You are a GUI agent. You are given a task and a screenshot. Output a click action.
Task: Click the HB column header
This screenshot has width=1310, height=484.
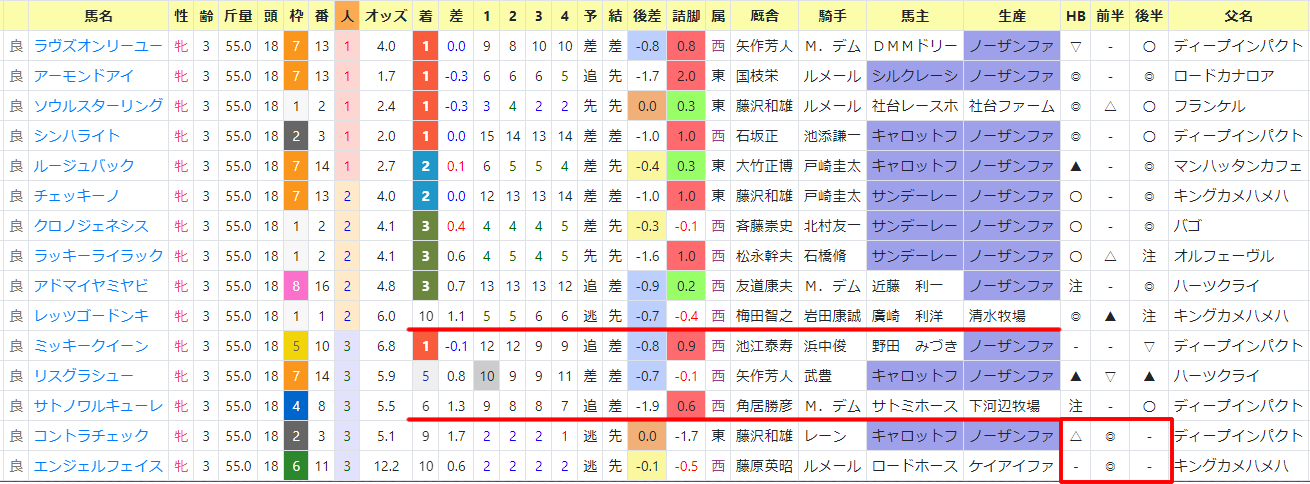pos(1076,16)
